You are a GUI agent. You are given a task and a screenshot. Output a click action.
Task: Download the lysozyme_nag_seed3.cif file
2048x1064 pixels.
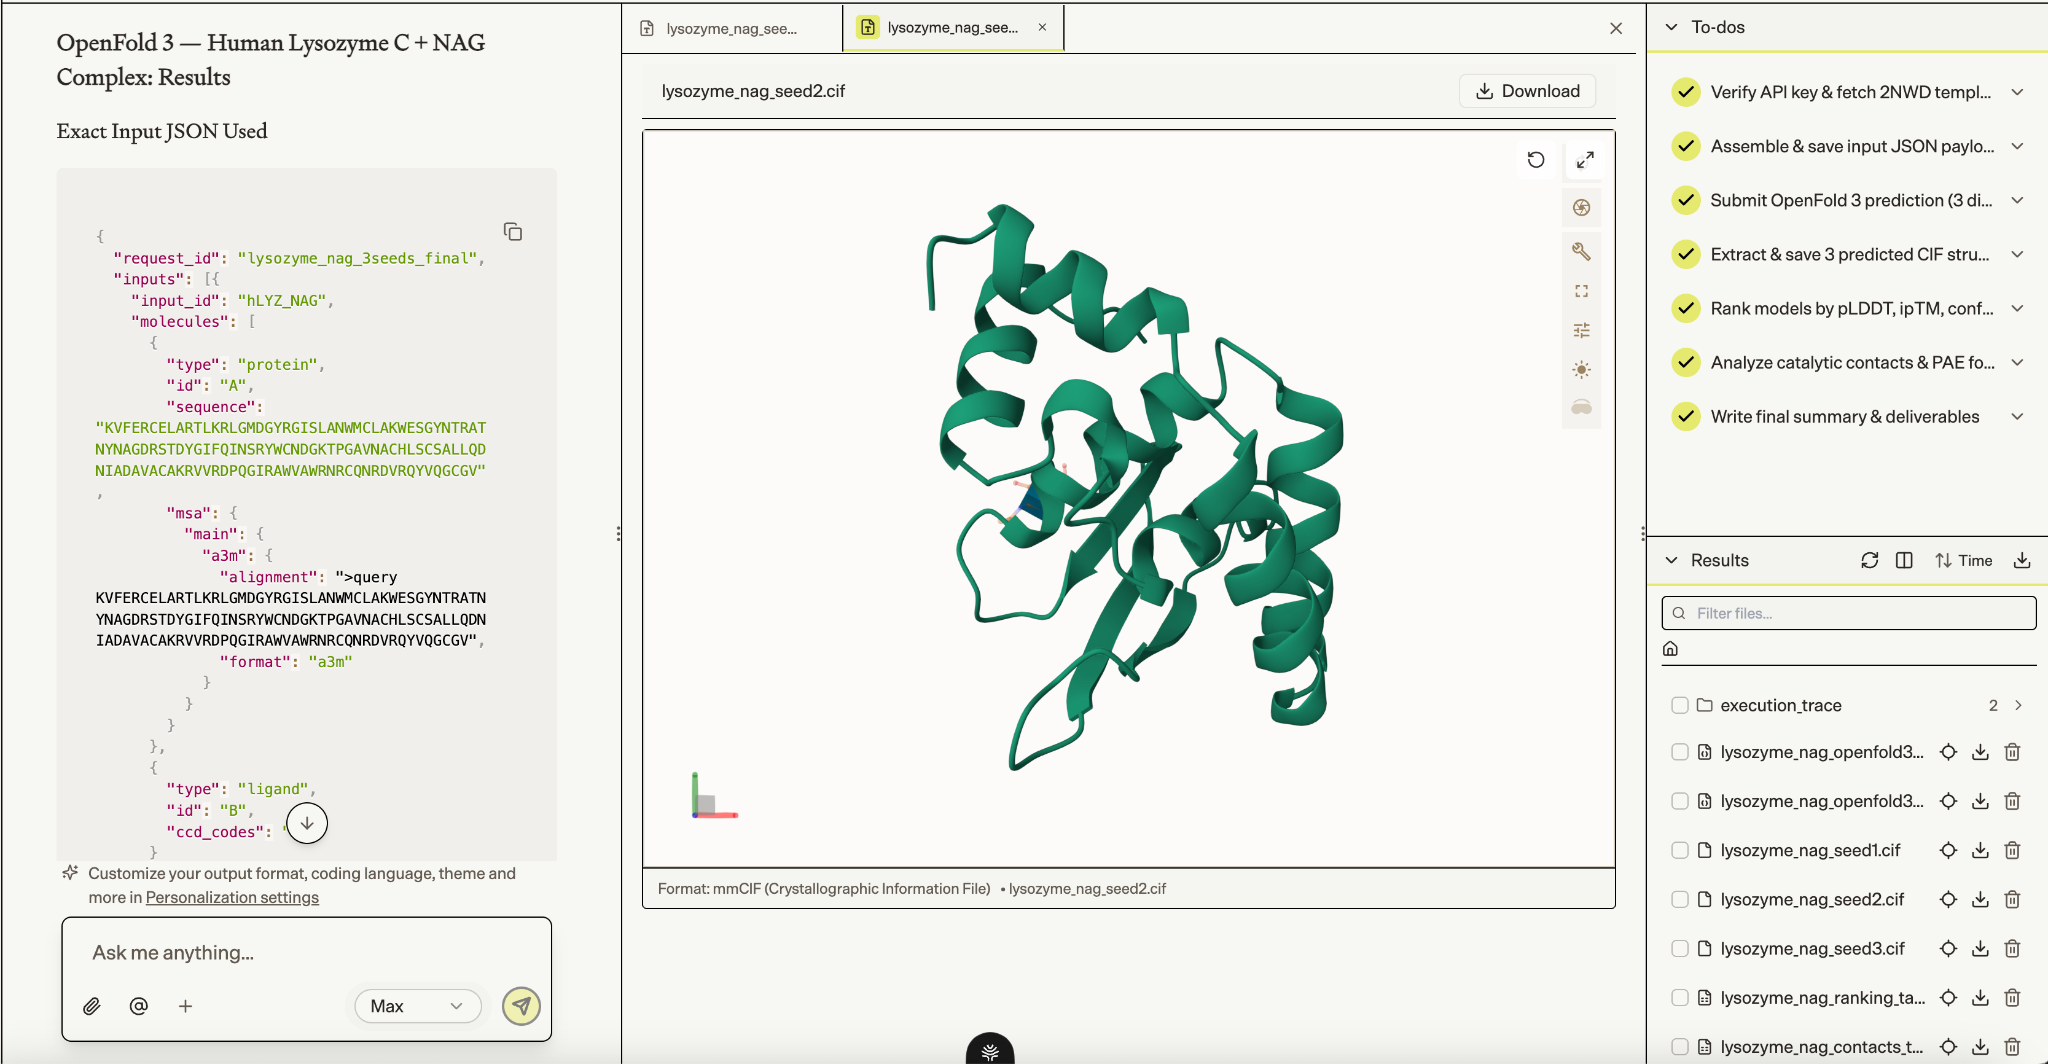pos(1980,948)
